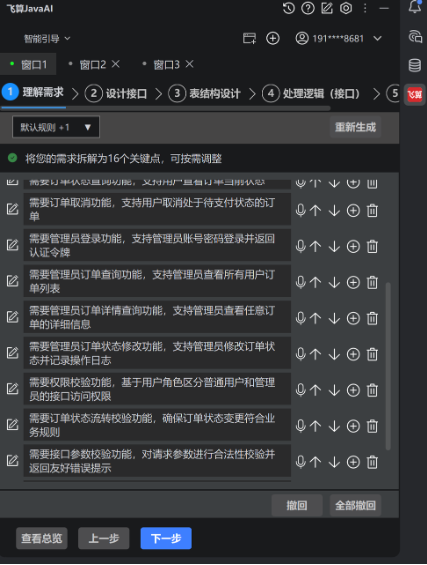Delete the 需要管理员登录功能 row
The width and height of the screenshot is (427, 565).
372,246
